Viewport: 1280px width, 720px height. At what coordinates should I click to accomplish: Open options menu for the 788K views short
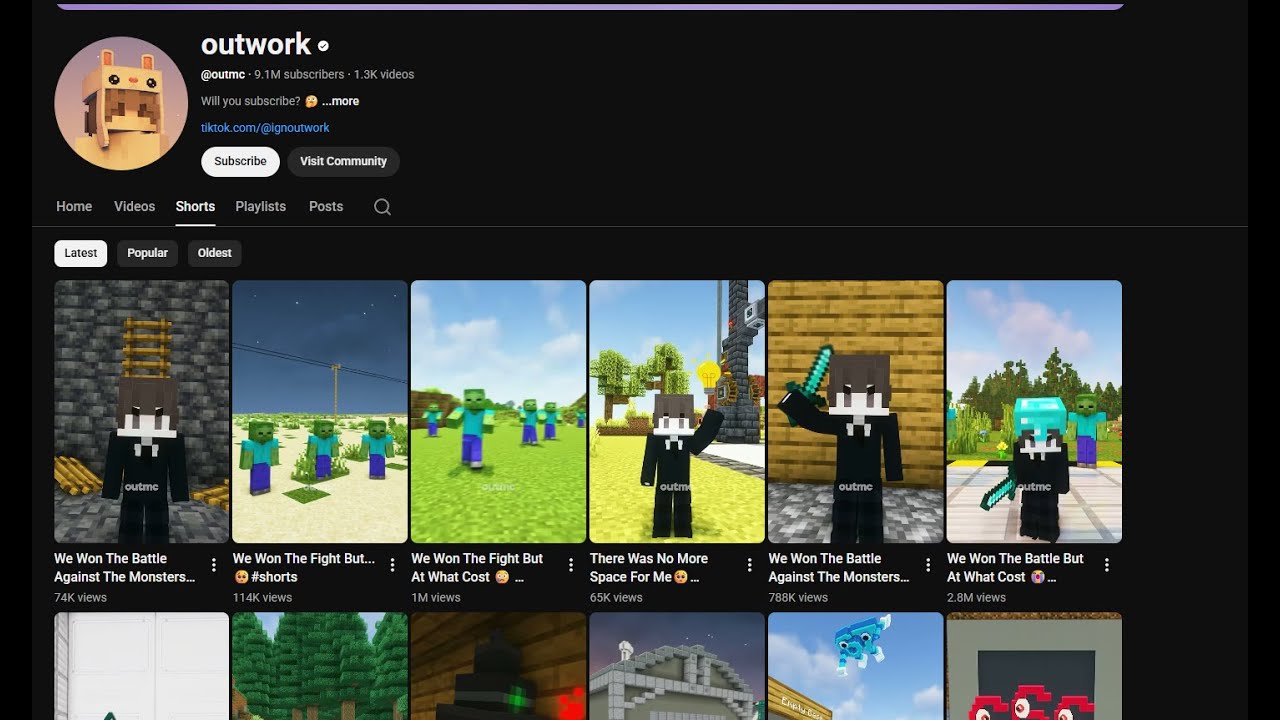pyautogui.click(x=928, y=565)
